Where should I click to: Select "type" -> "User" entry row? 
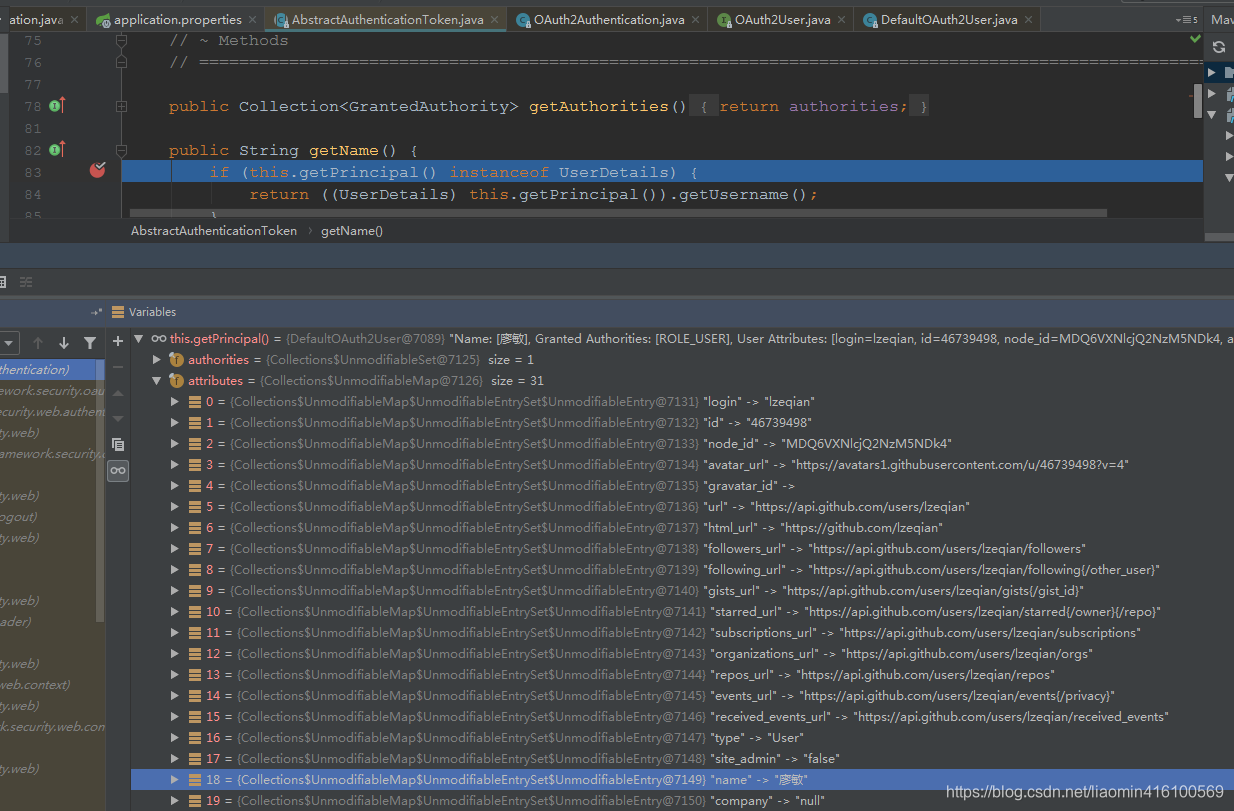(682, 737)
